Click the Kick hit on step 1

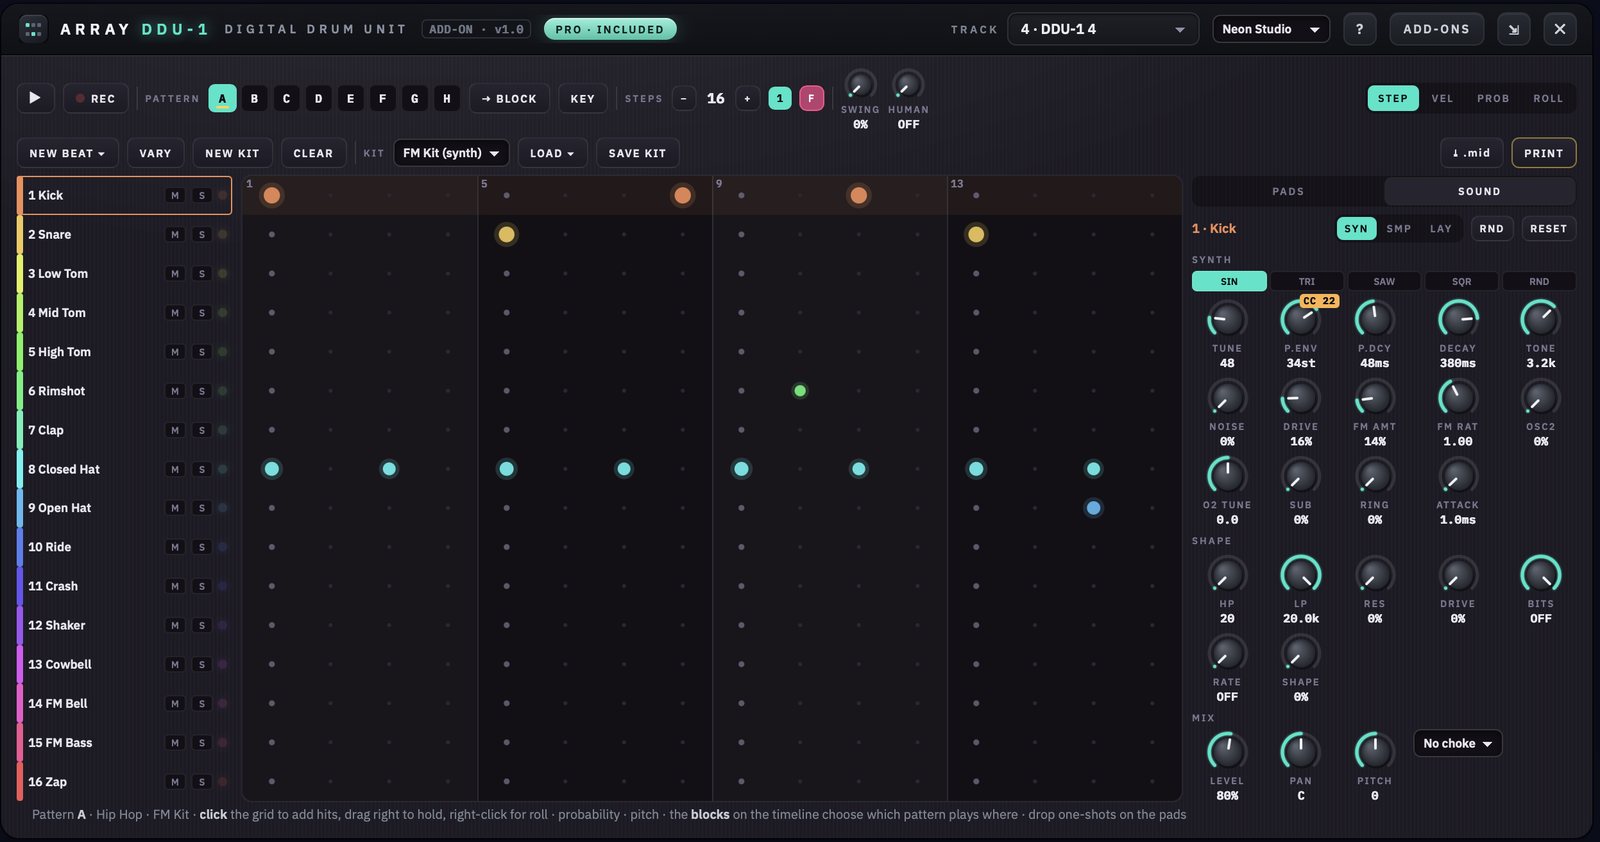[272, 195]
